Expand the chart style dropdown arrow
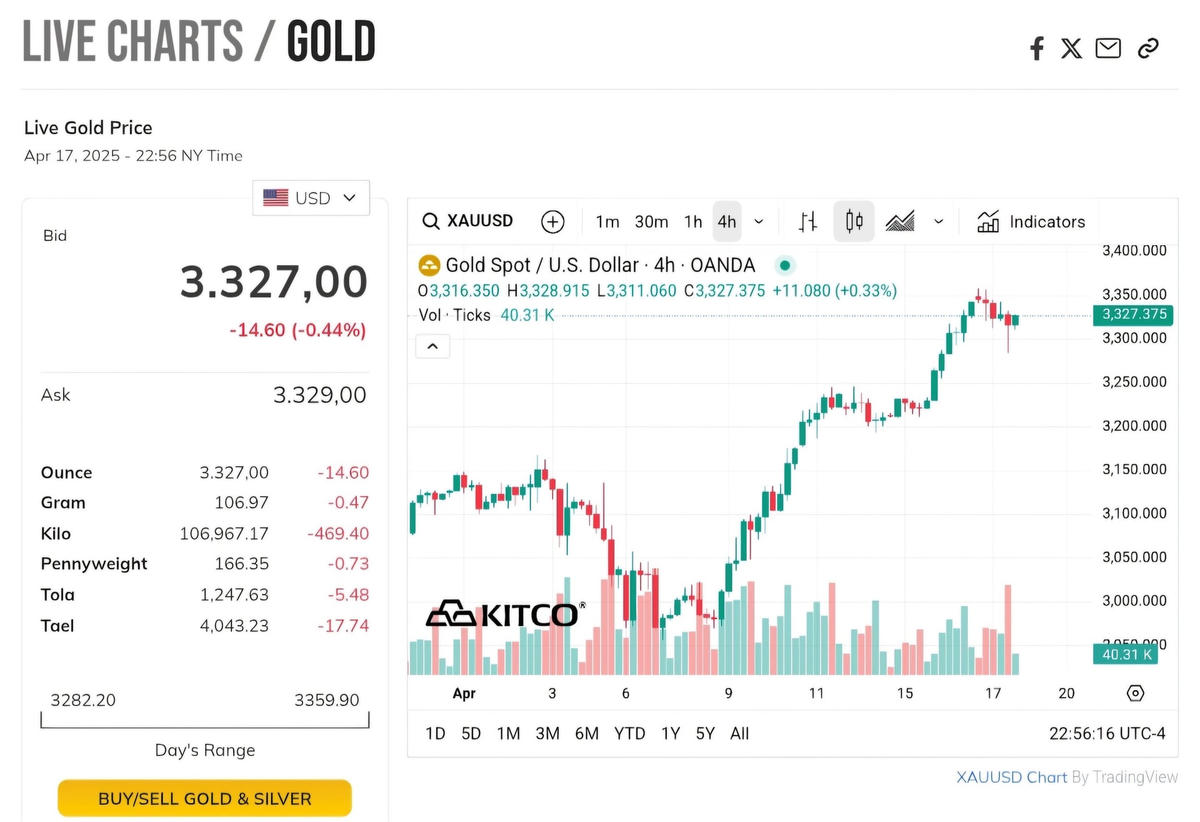1200x822 pixels. pos(939,222)
